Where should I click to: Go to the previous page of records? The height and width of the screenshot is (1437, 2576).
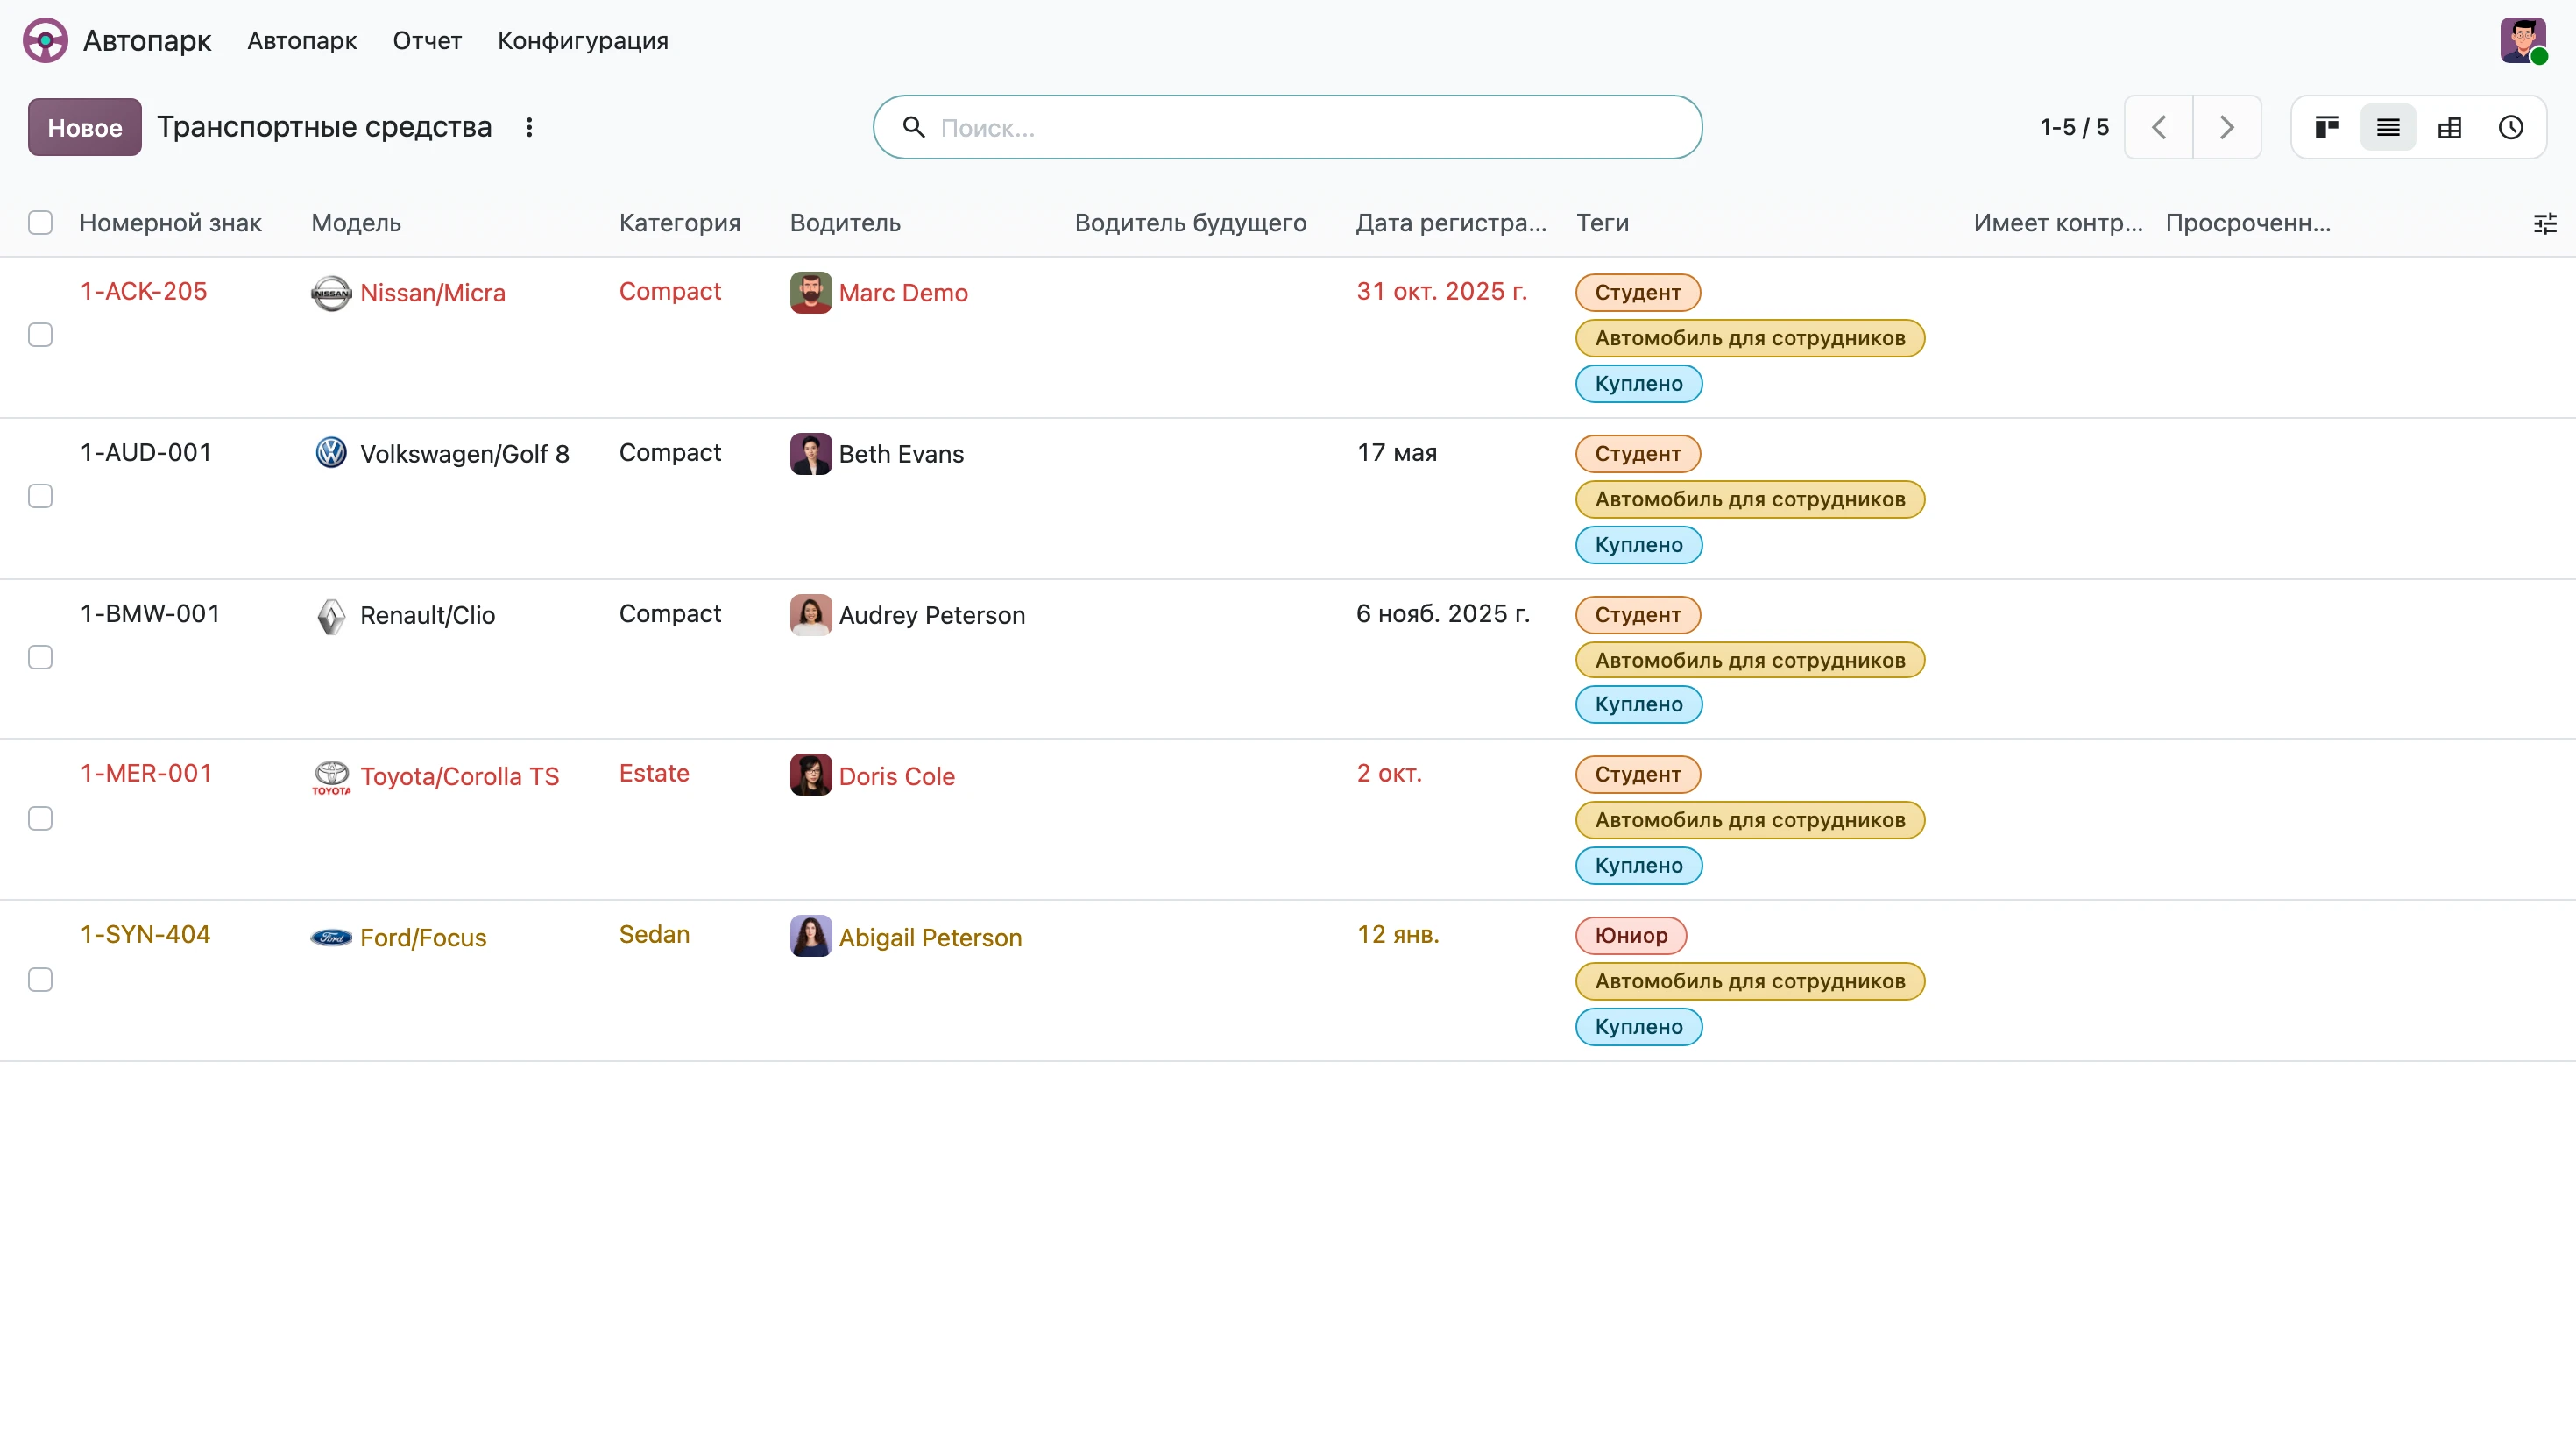(2159, 127)
